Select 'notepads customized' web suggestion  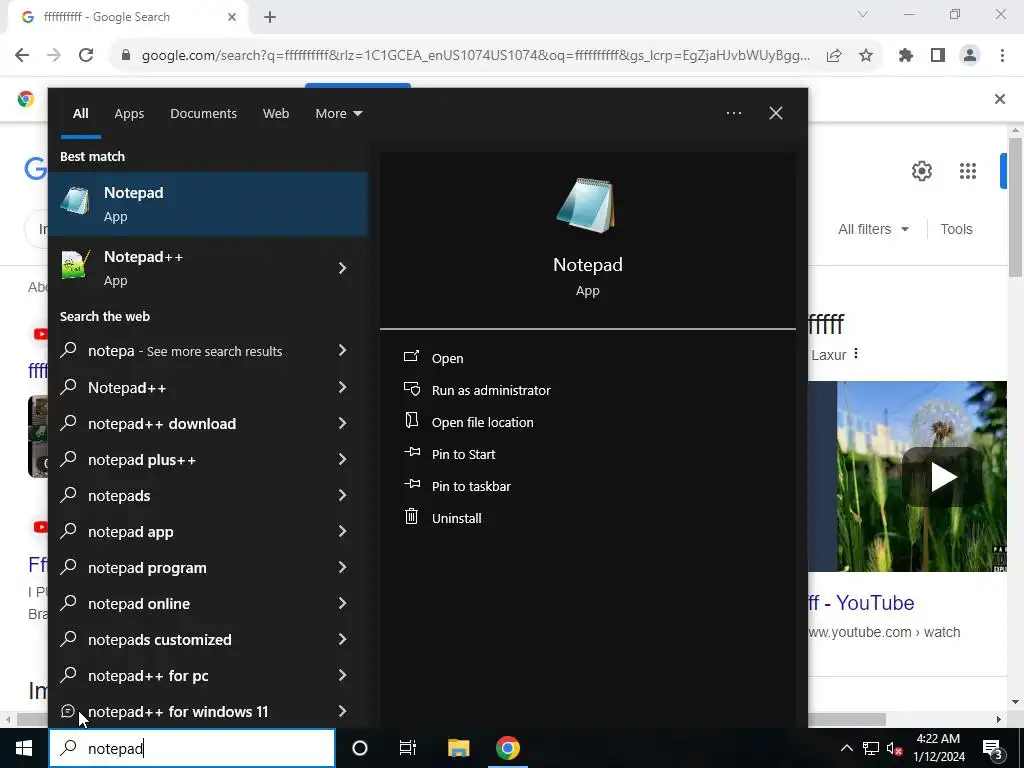208,639
